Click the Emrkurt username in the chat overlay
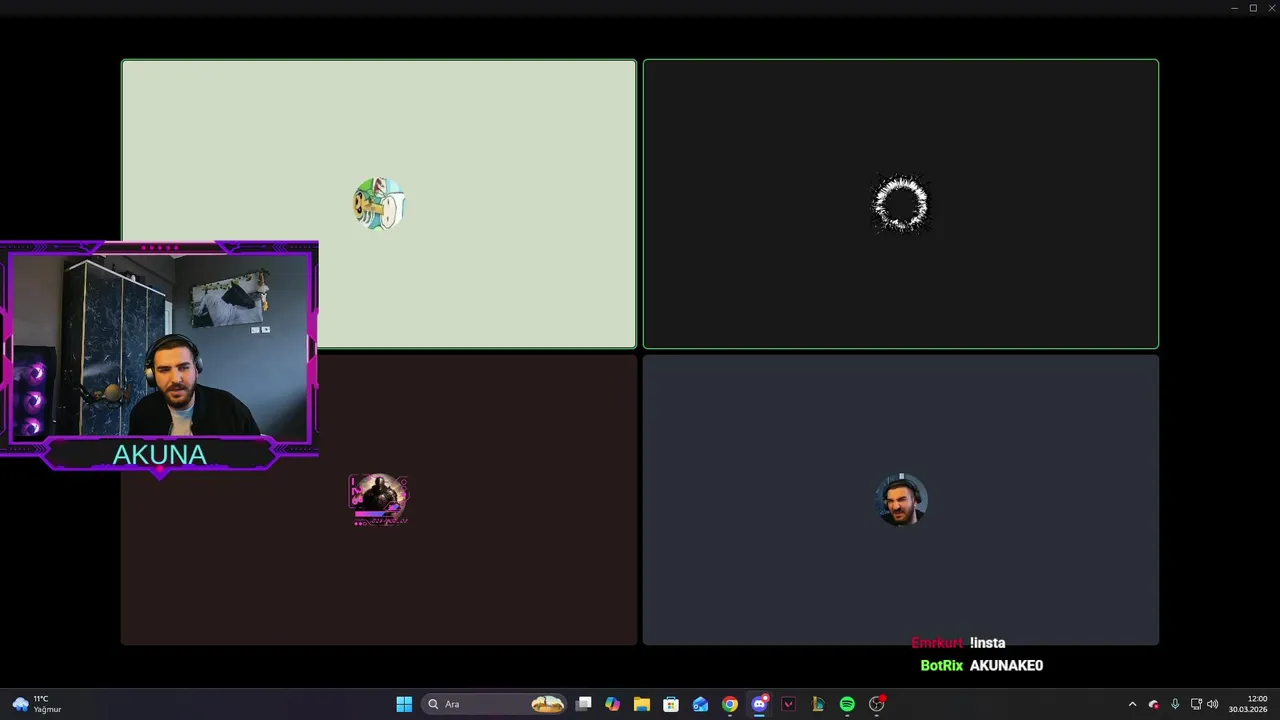The width and height of the screenshot is (1280, 720). [937, 643]
